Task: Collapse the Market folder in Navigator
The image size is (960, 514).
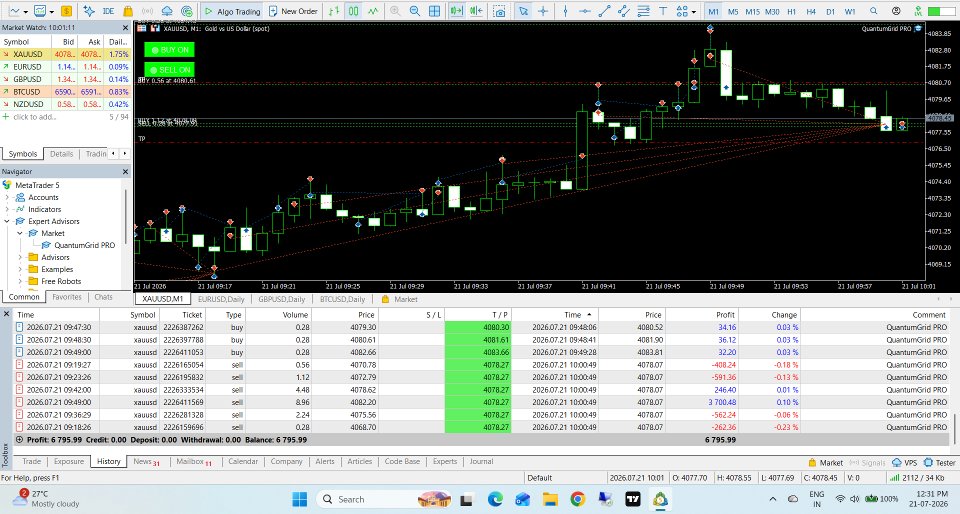Action: [20, 233]
